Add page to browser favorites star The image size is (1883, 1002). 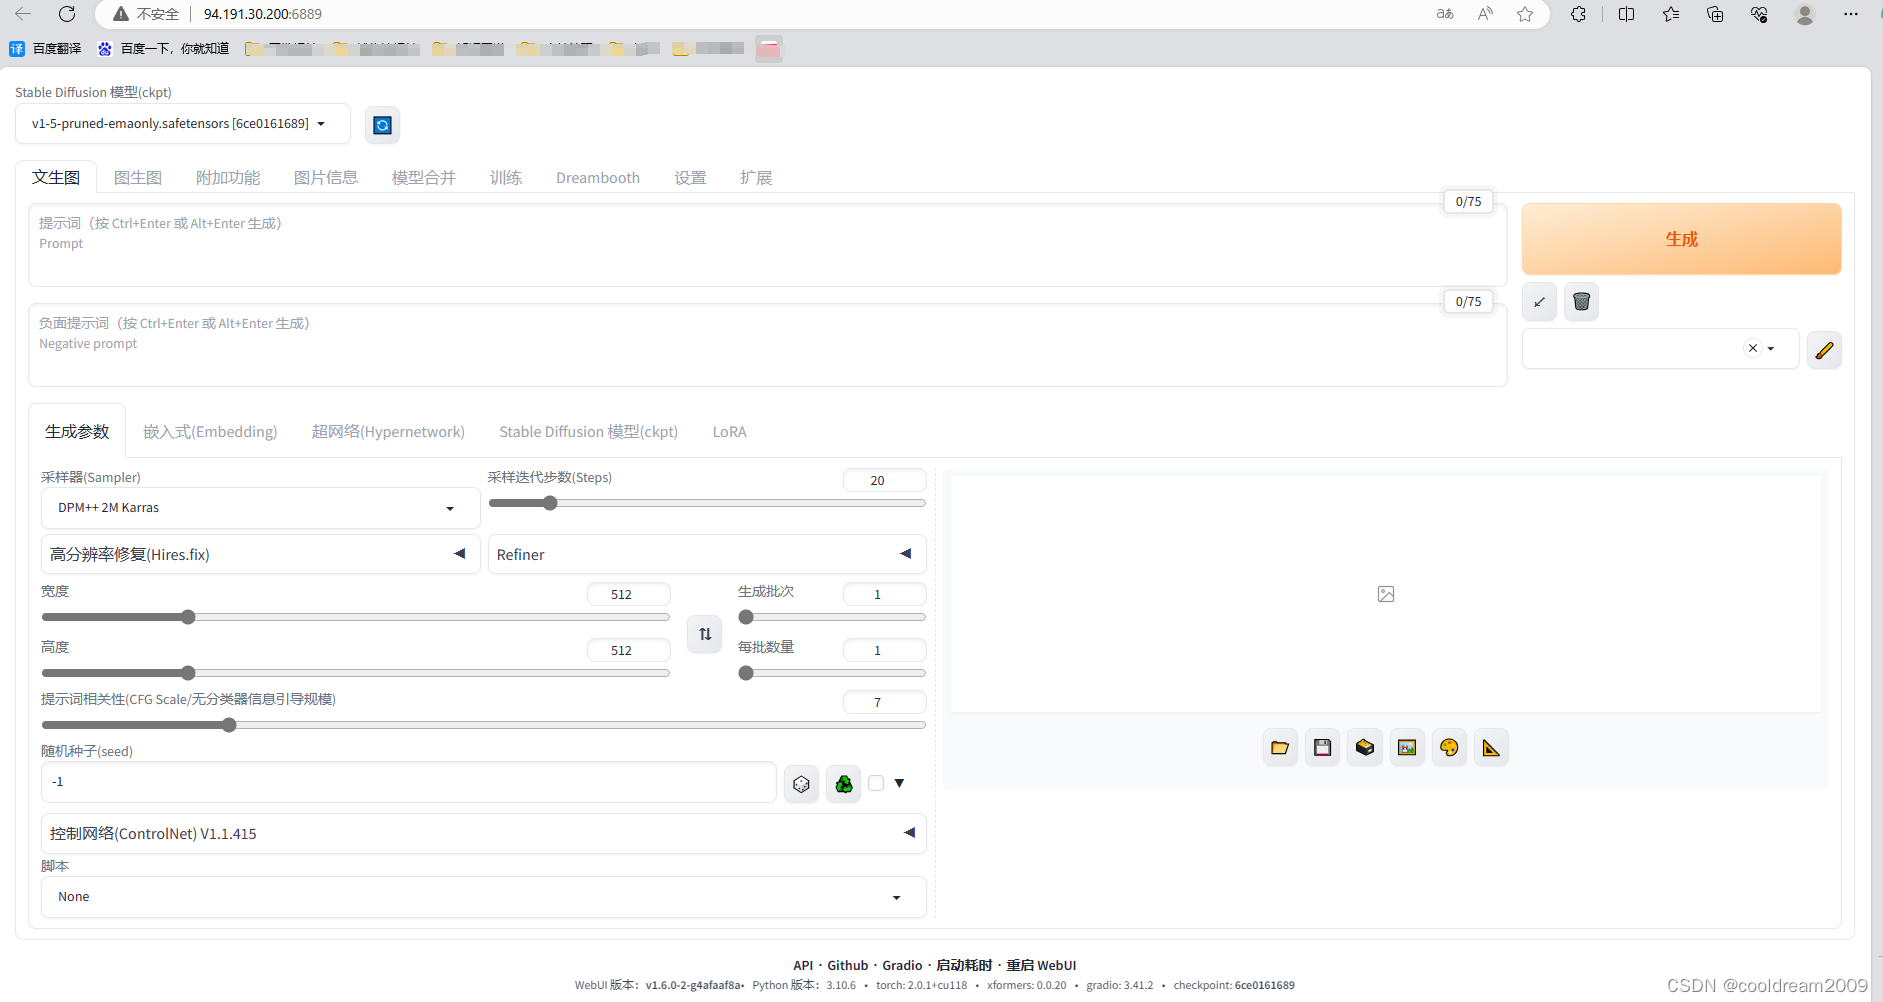click(x=1525, y=14)
